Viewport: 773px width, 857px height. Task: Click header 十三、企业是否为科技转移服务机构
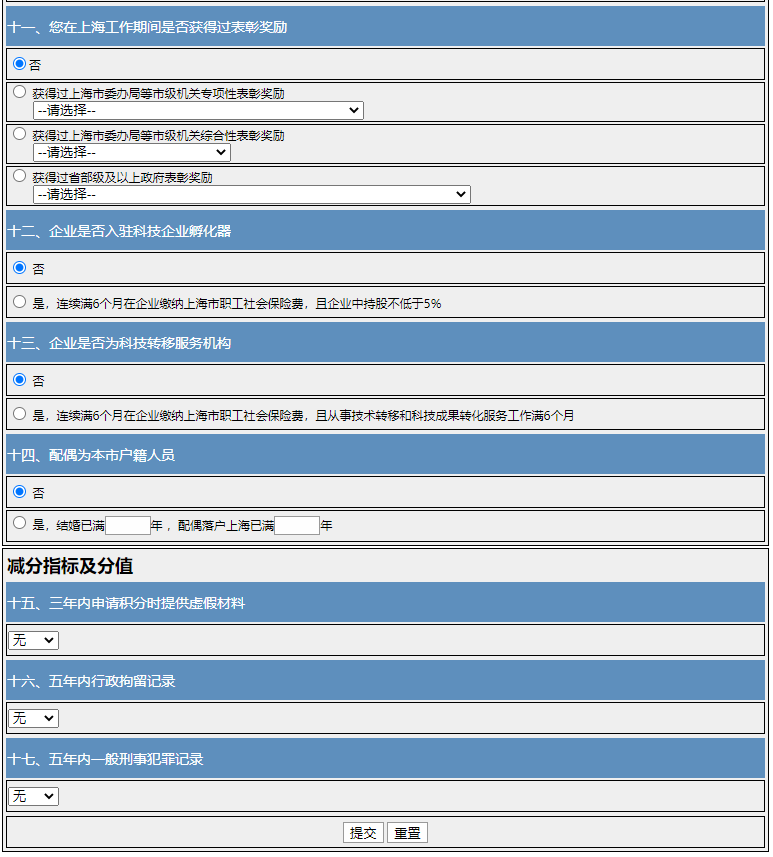385,343
